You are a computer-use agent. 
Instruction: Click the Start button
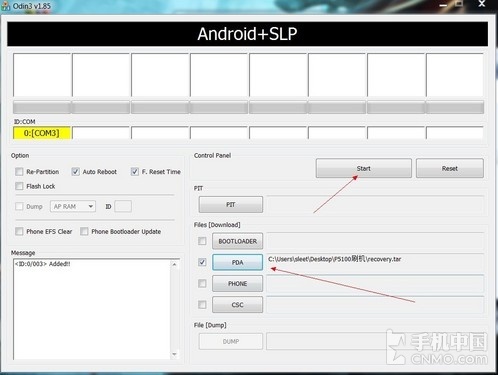coord(363,168)
